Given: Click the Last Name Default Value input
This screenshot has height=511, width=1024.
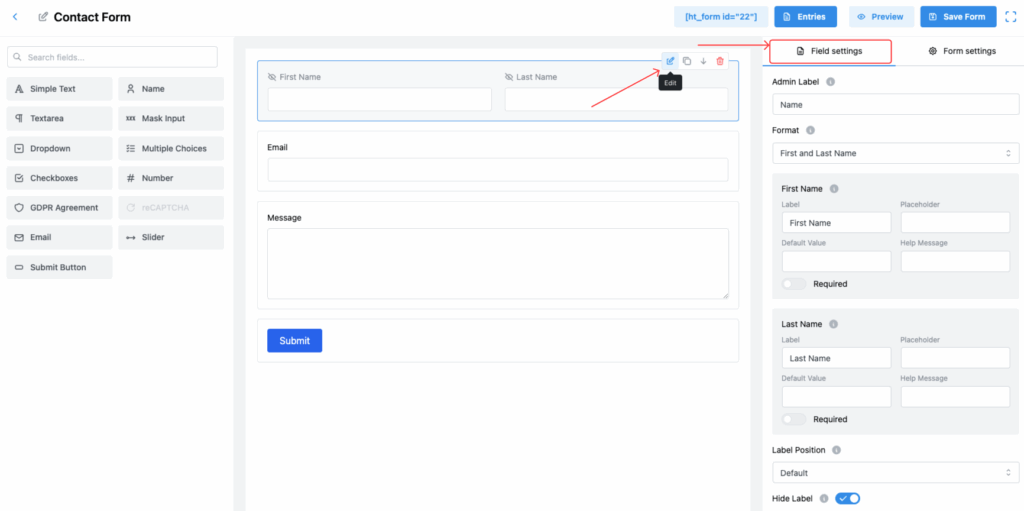Looking at the screenshot, I should coord(837,397).
